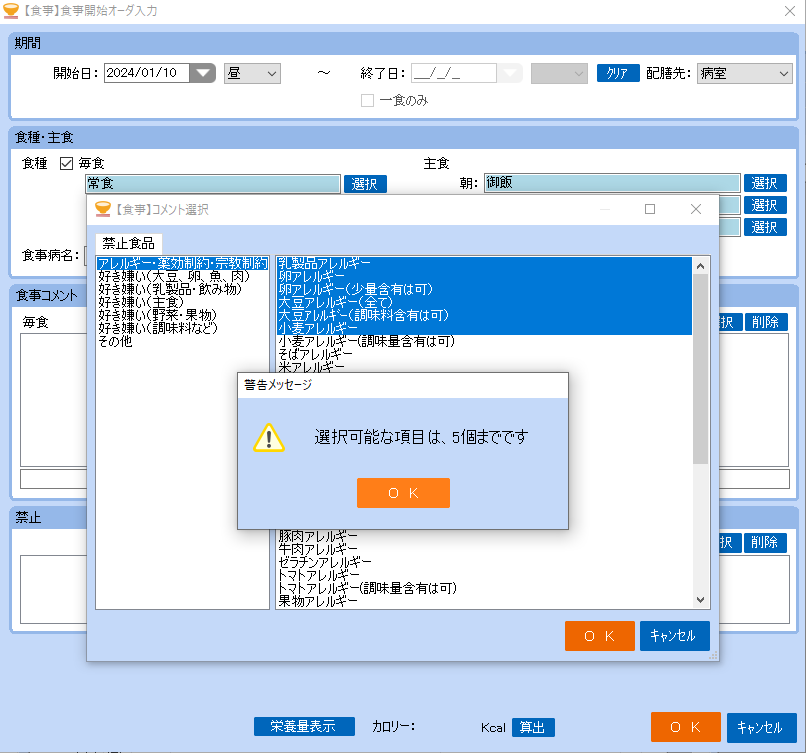806x753 pixels.
Task: Click the 栄養量表示 button
Action: point(304,726)
